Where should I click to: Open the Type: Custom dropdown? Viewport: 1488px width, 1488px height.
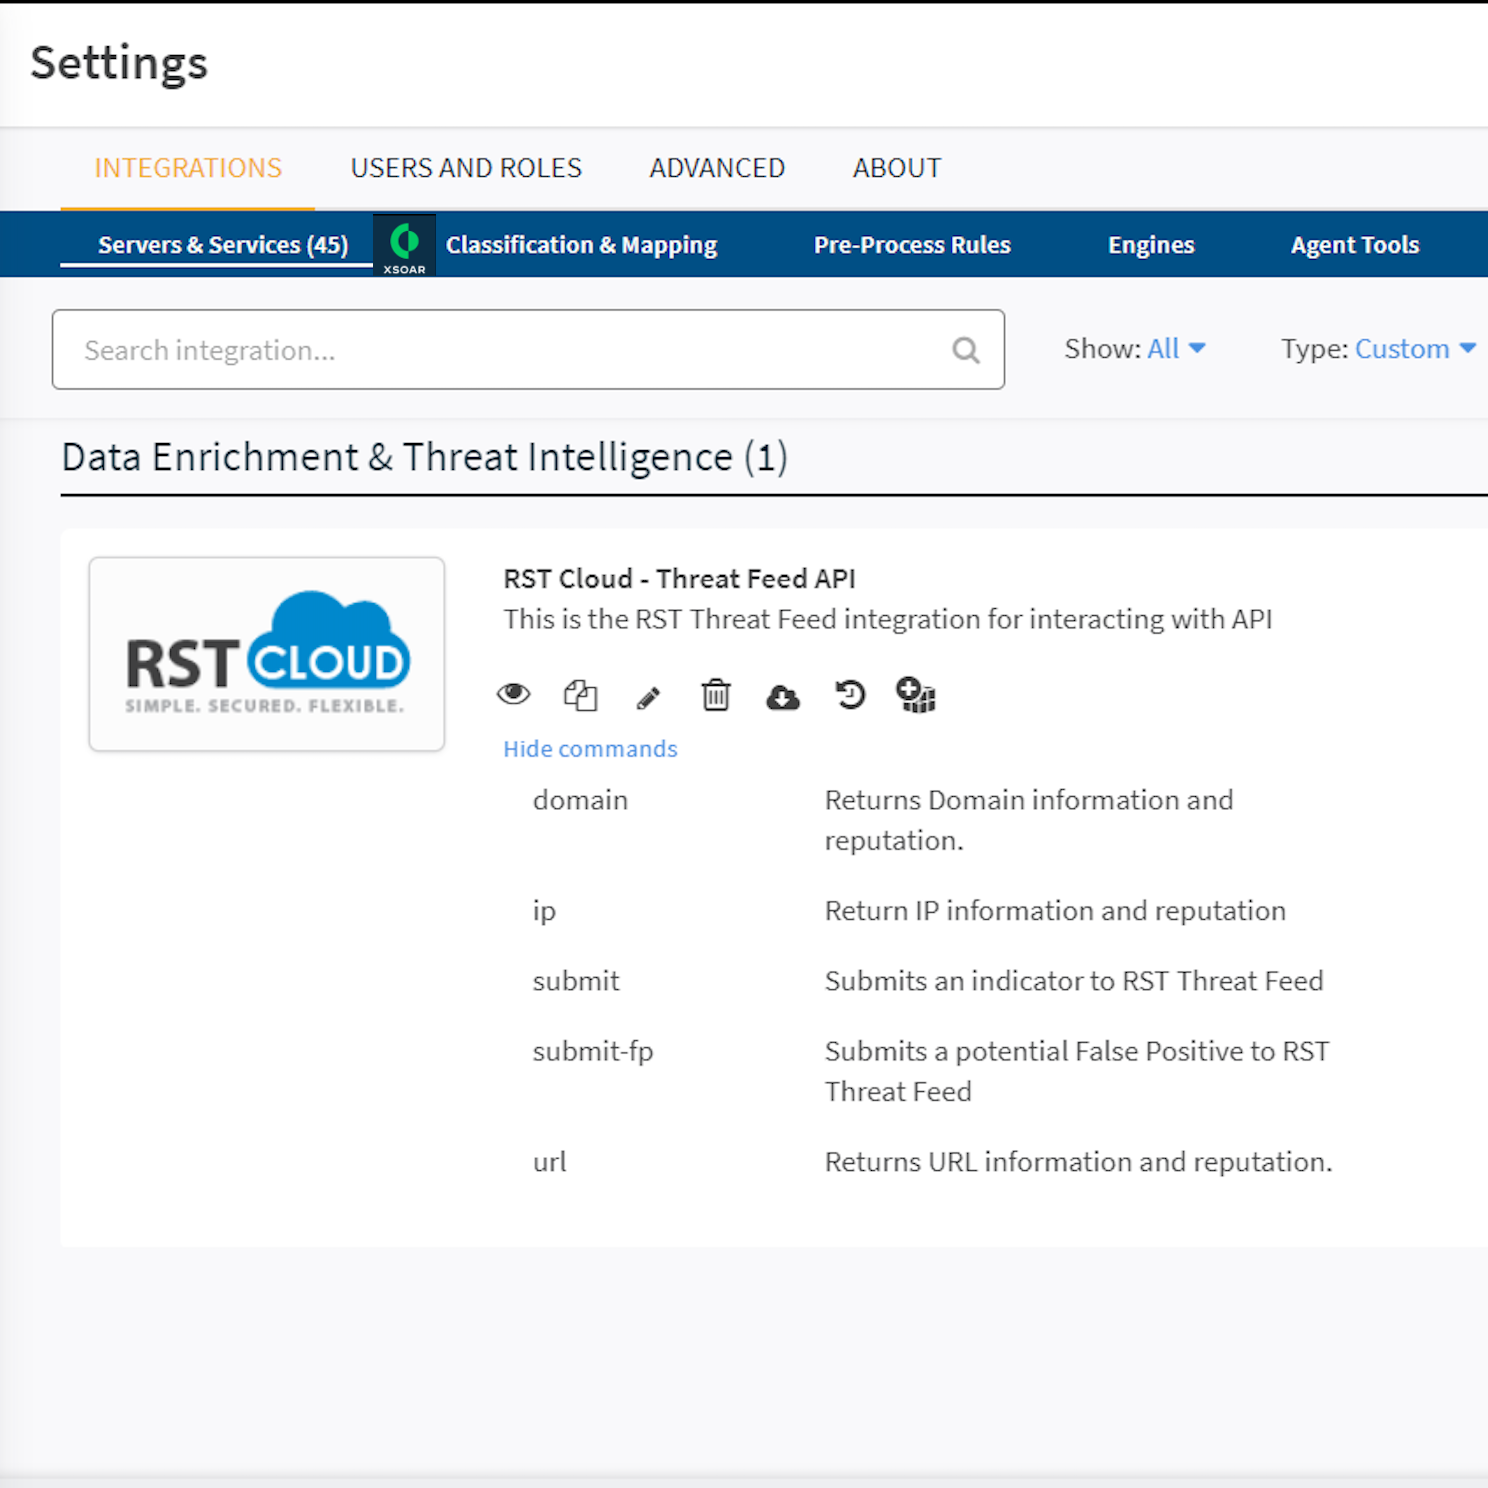[1378, 349]
